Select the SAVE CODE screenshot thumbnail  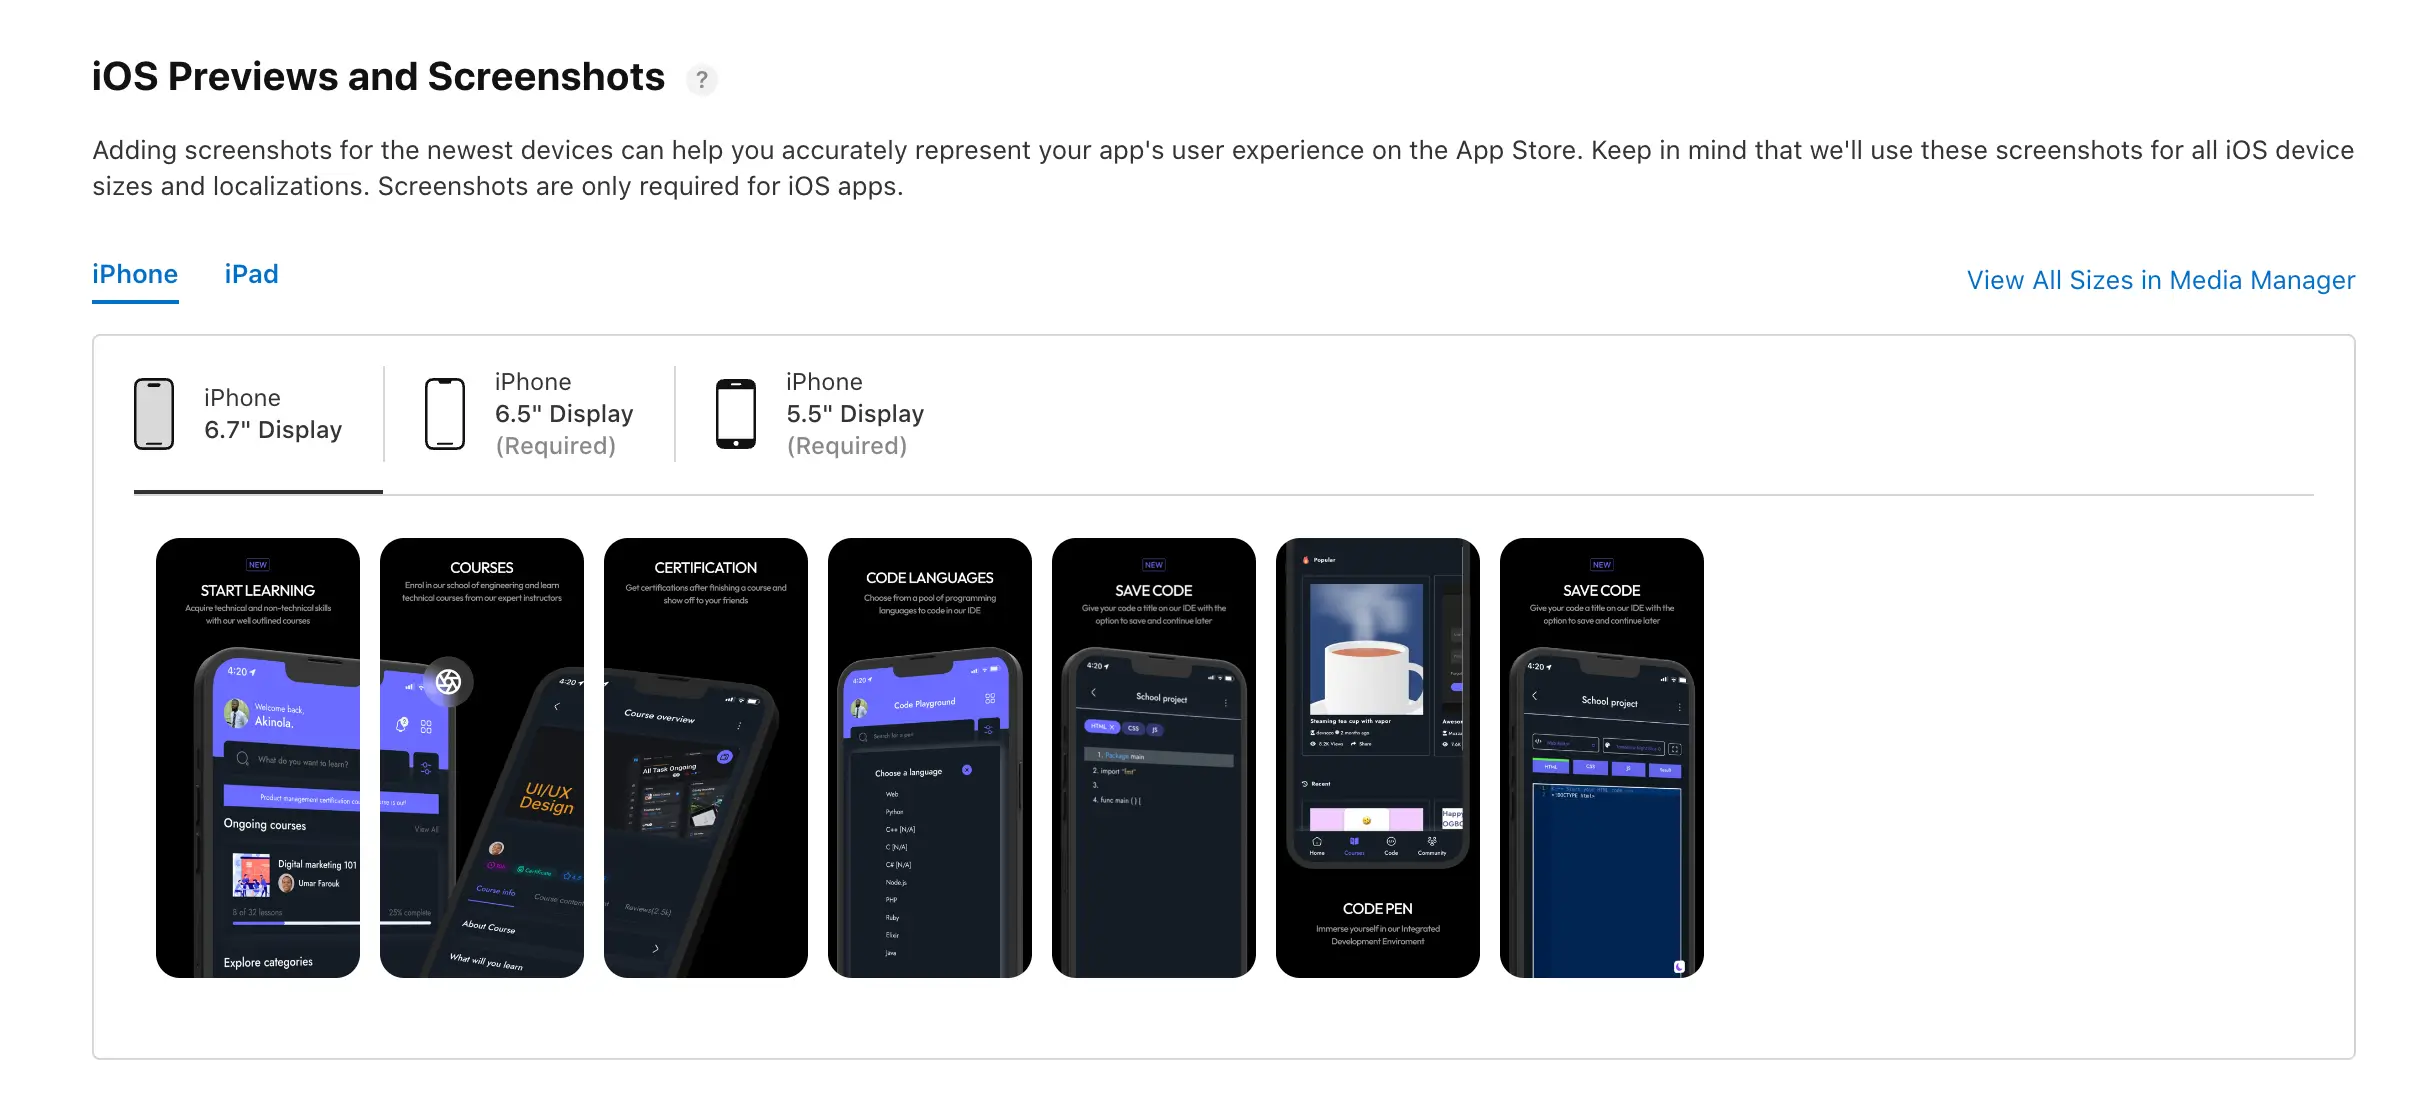[x=1154, y=758]
